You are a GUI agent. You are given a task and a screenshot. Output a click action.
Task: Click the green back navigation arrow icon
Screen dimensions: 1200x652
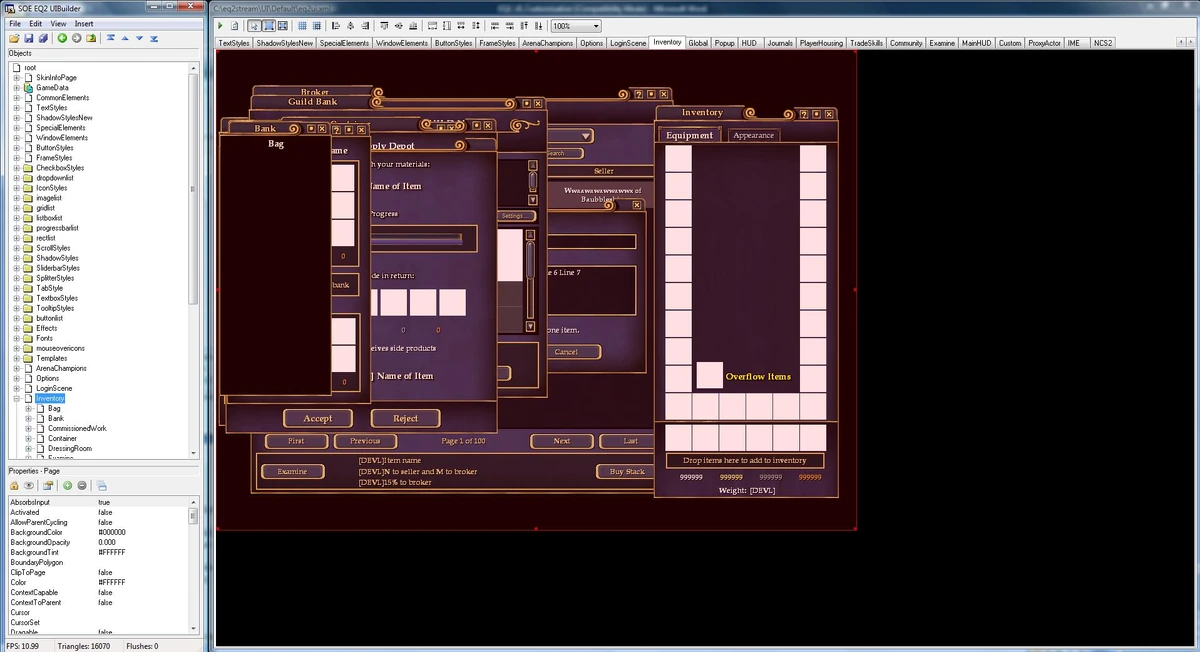pos(62,38)
